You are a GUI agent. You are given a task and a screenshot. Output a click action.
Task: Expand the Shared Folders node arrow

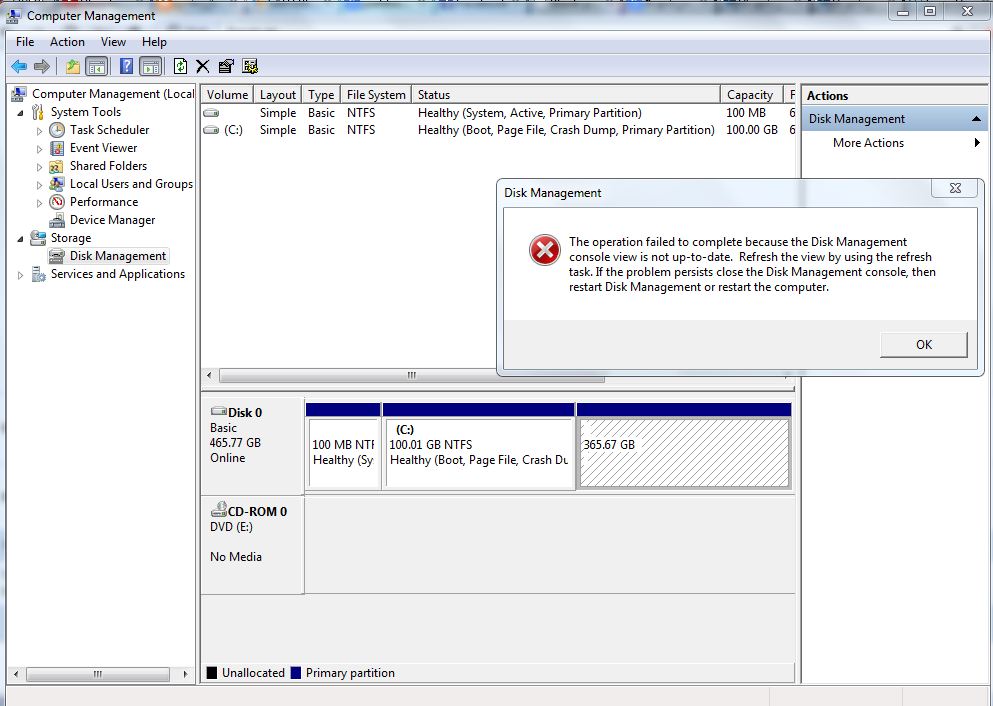point(39,167)
